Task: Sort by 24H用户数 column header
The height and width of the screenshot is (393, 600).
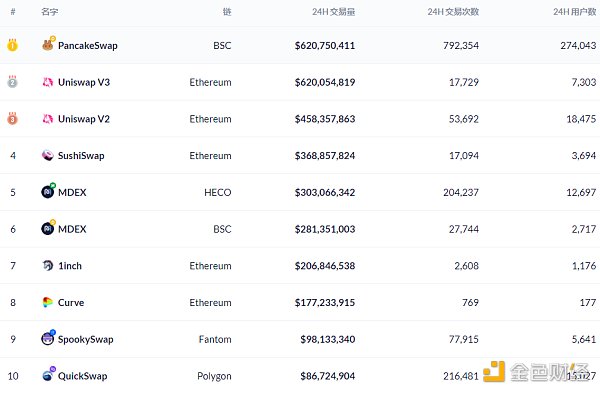Action: [574, 12]
